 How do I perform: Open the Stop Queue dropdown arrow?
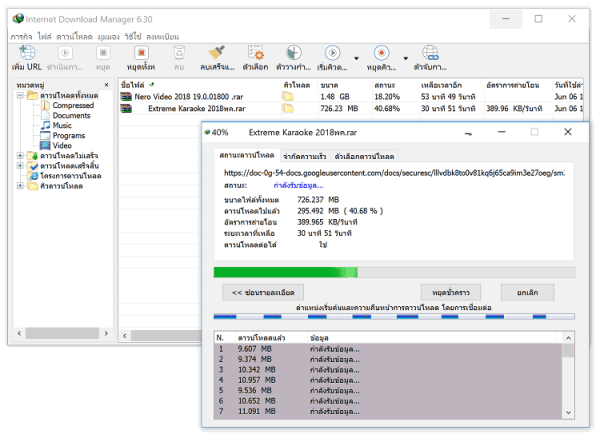pyautogui.click(x=405, y=59)
